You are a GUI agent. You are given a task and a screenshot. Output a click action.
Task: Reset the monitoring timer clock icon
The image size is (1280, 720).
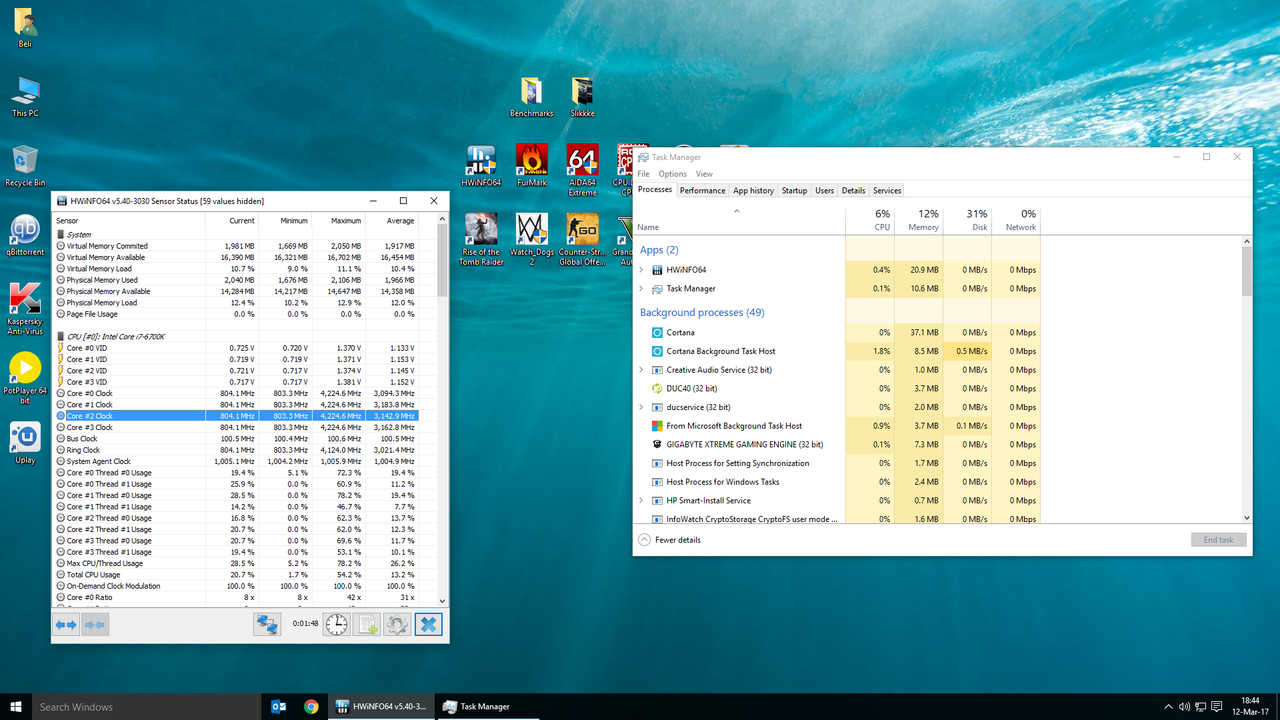pos(335,624)
